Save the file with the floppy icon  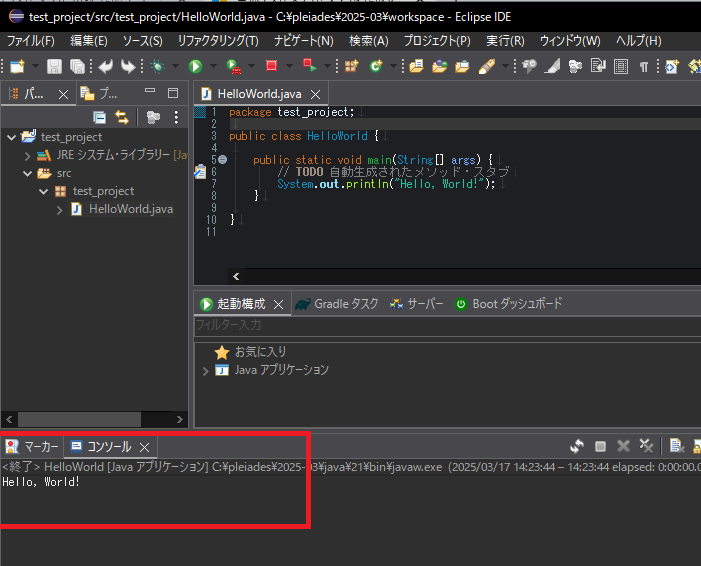coord(54,67)
